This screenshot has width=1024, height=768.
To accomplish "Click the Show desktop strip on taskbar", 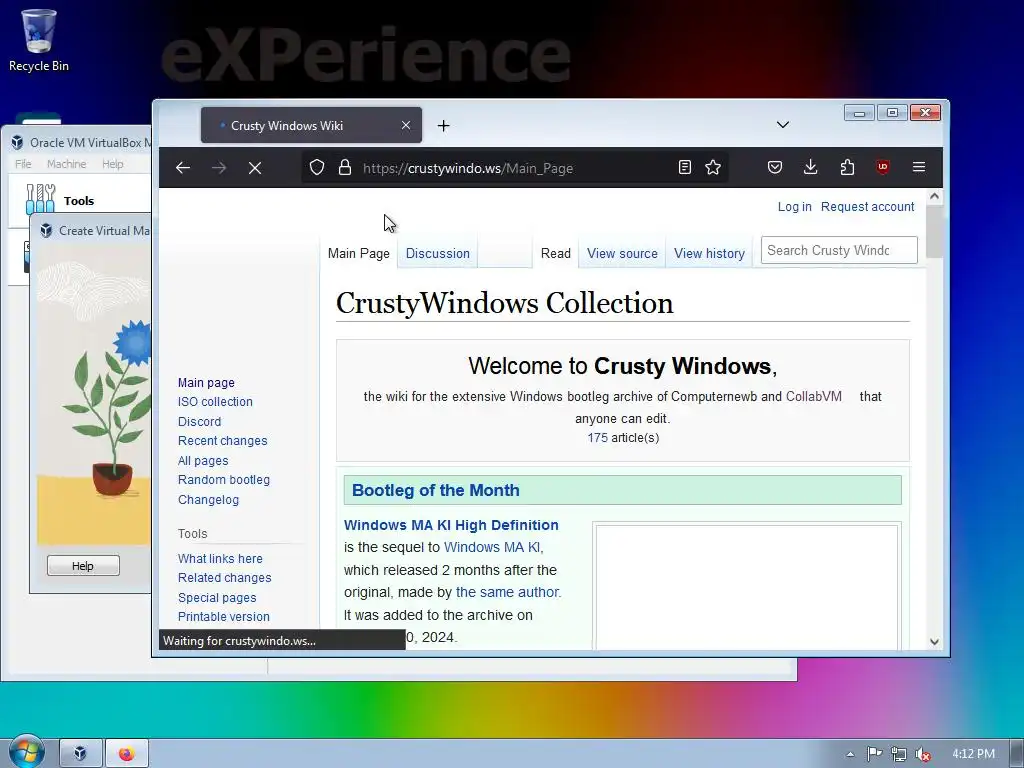I will click(1017, 754).
